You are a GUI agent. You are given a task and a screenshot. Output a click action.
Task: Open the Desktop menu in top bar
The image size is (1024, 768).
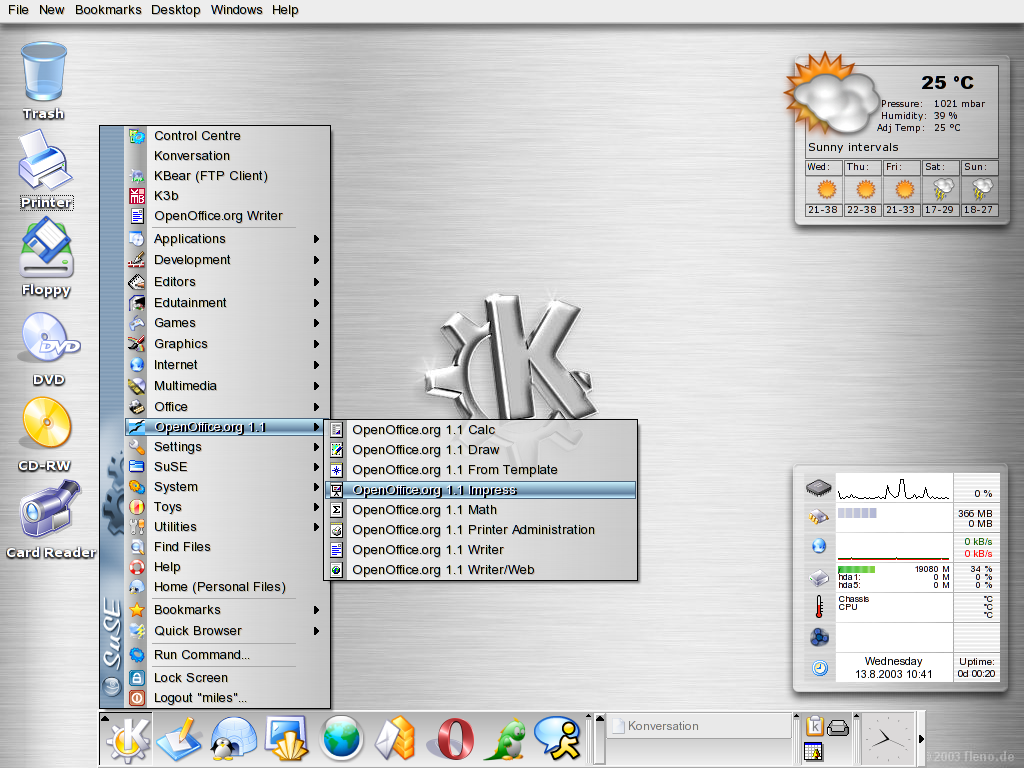tap(175, 10)
